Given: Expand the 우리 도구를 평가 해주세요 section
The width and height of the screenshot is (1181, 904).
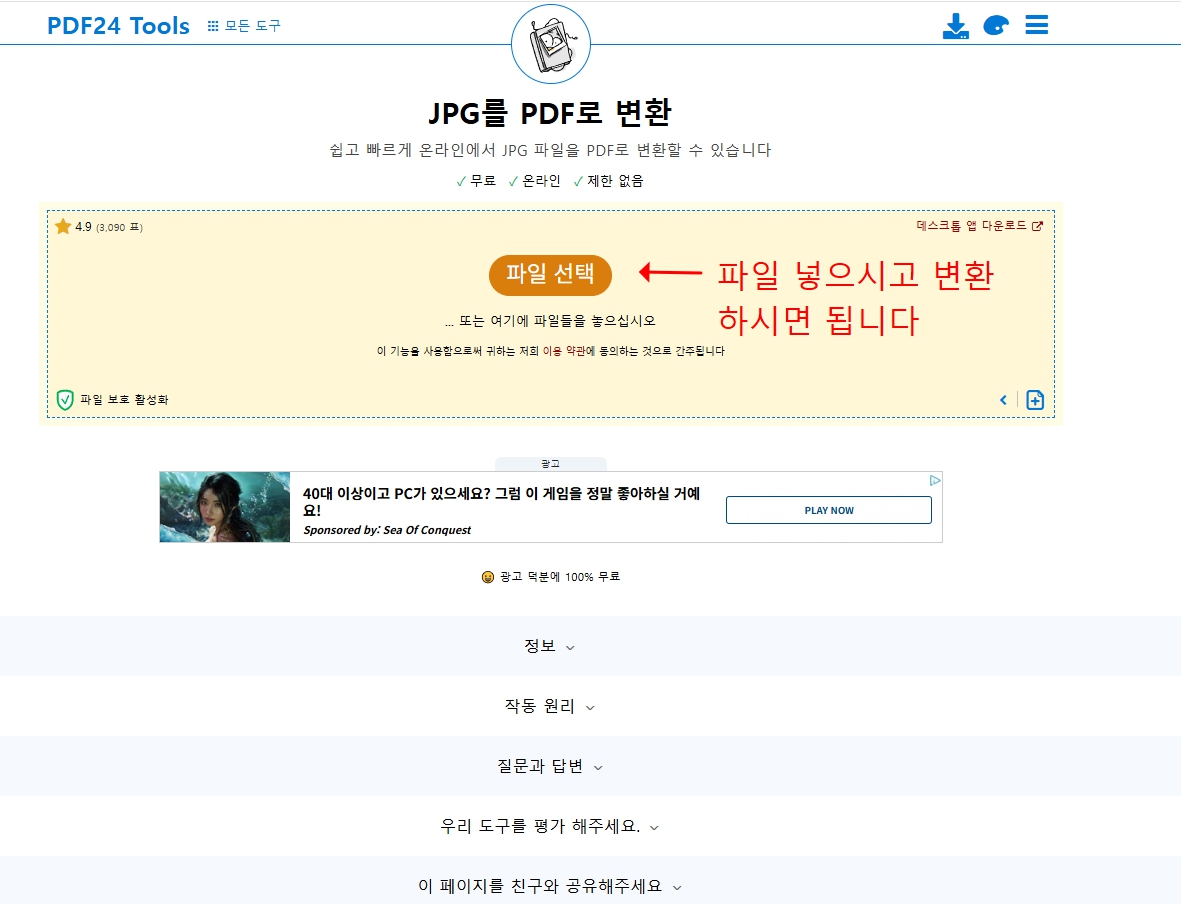Looking at the screenshot, I should (550, 826).
